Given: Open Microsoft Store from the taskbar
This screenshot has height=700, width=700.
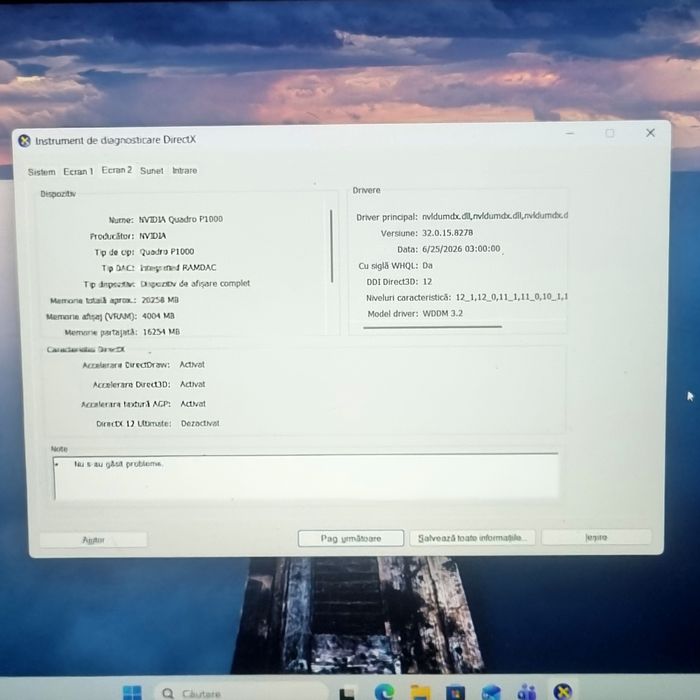Looking at the screenshot, I should tap(455, 692).
